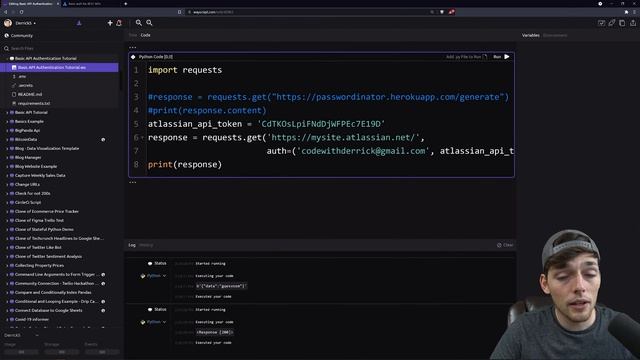Screen dimensions: 640x360
Task: Open the Variables tab
Action: pos(531,36)
